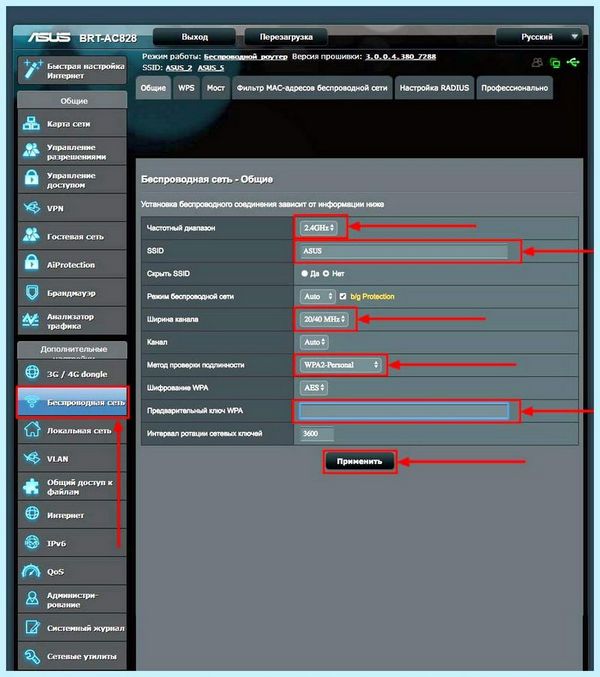Click the firmware version 3.0.0.4.380_7288 link

401,57
